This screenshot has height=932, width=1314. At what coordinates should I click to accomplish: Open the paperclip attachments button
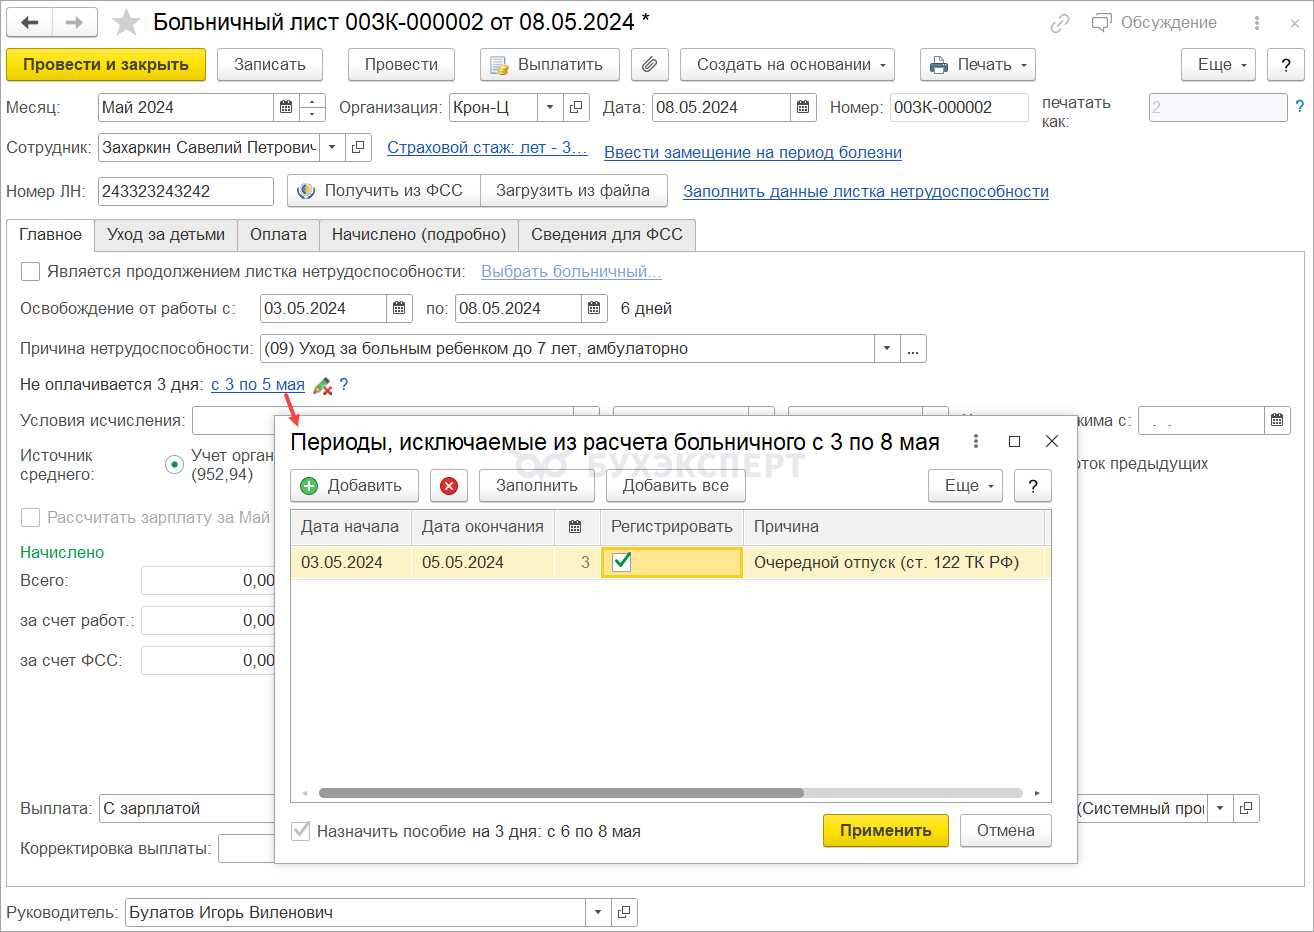coord(649,65)
